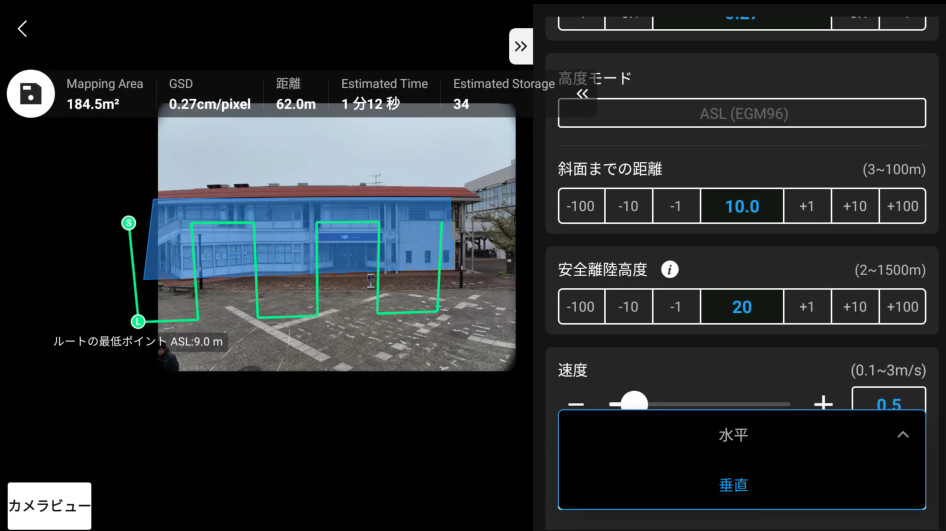Viewport: 946px width, 531px height.
Task: Switch to カメラビュー
Action: pos(49,506)
